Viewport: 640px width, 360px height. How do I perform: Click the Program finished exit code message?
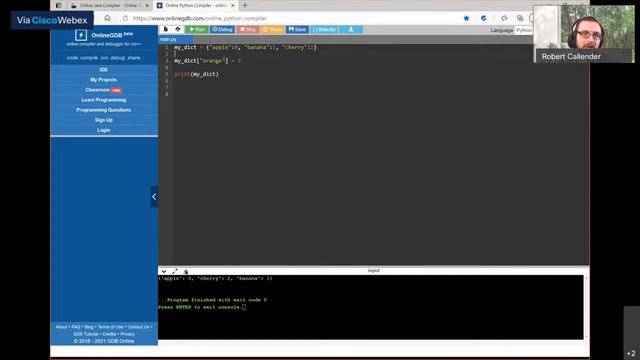(x=212, y=300)
